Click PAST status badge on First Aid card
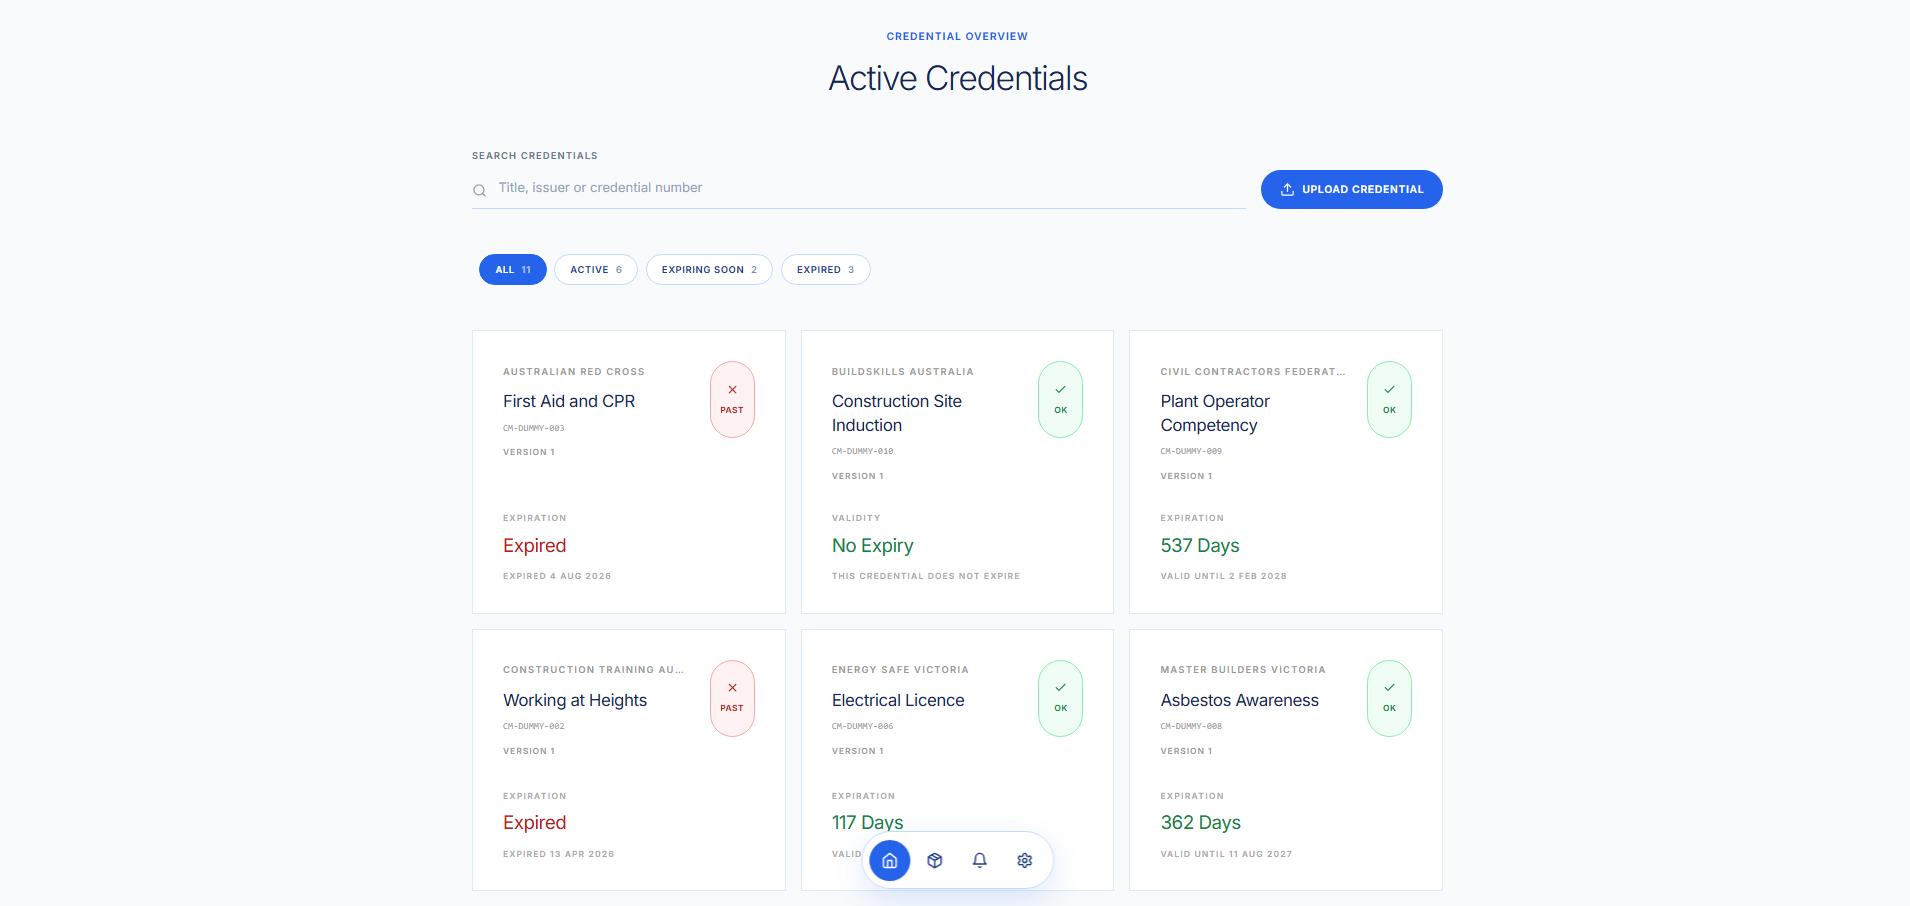 coord(732,399)
